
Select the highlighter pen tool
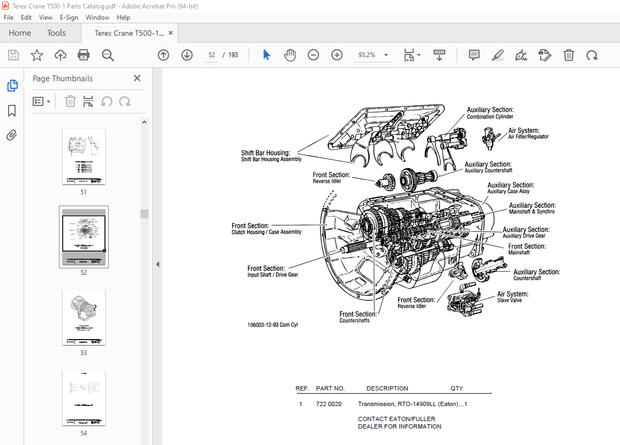coord(498,55)
